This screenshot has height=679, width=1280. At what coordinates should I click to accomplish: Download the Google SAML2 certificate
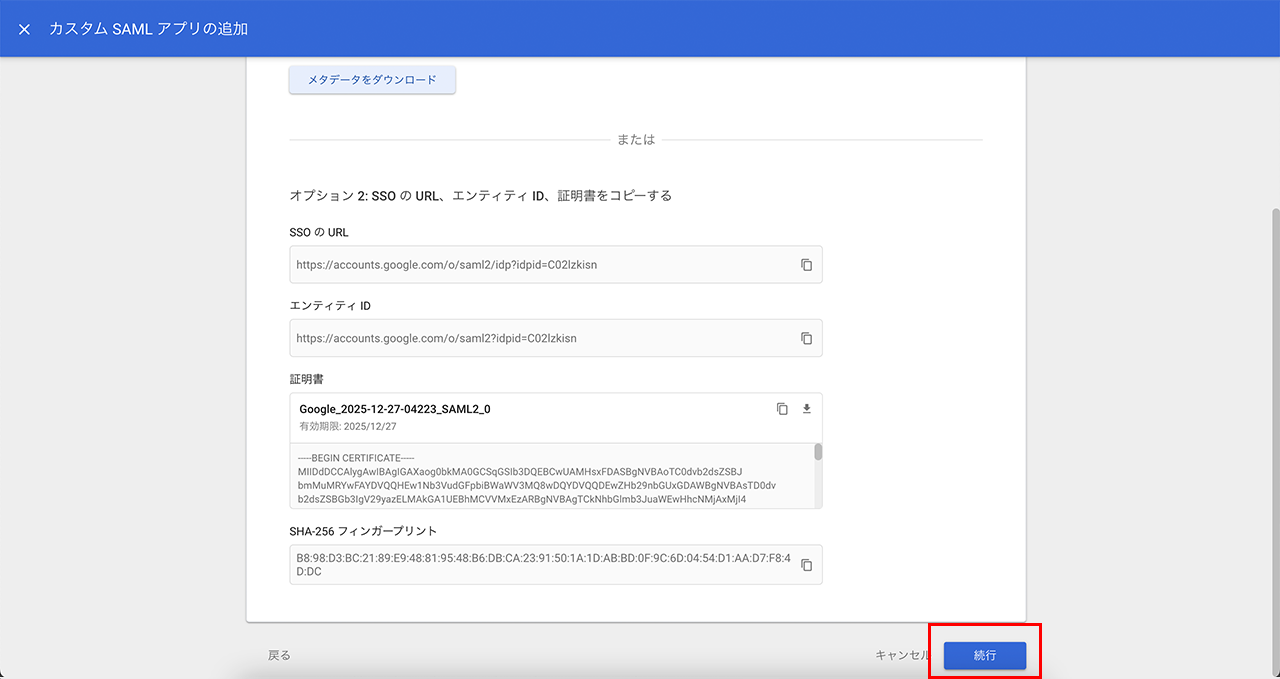coord(807,409)
